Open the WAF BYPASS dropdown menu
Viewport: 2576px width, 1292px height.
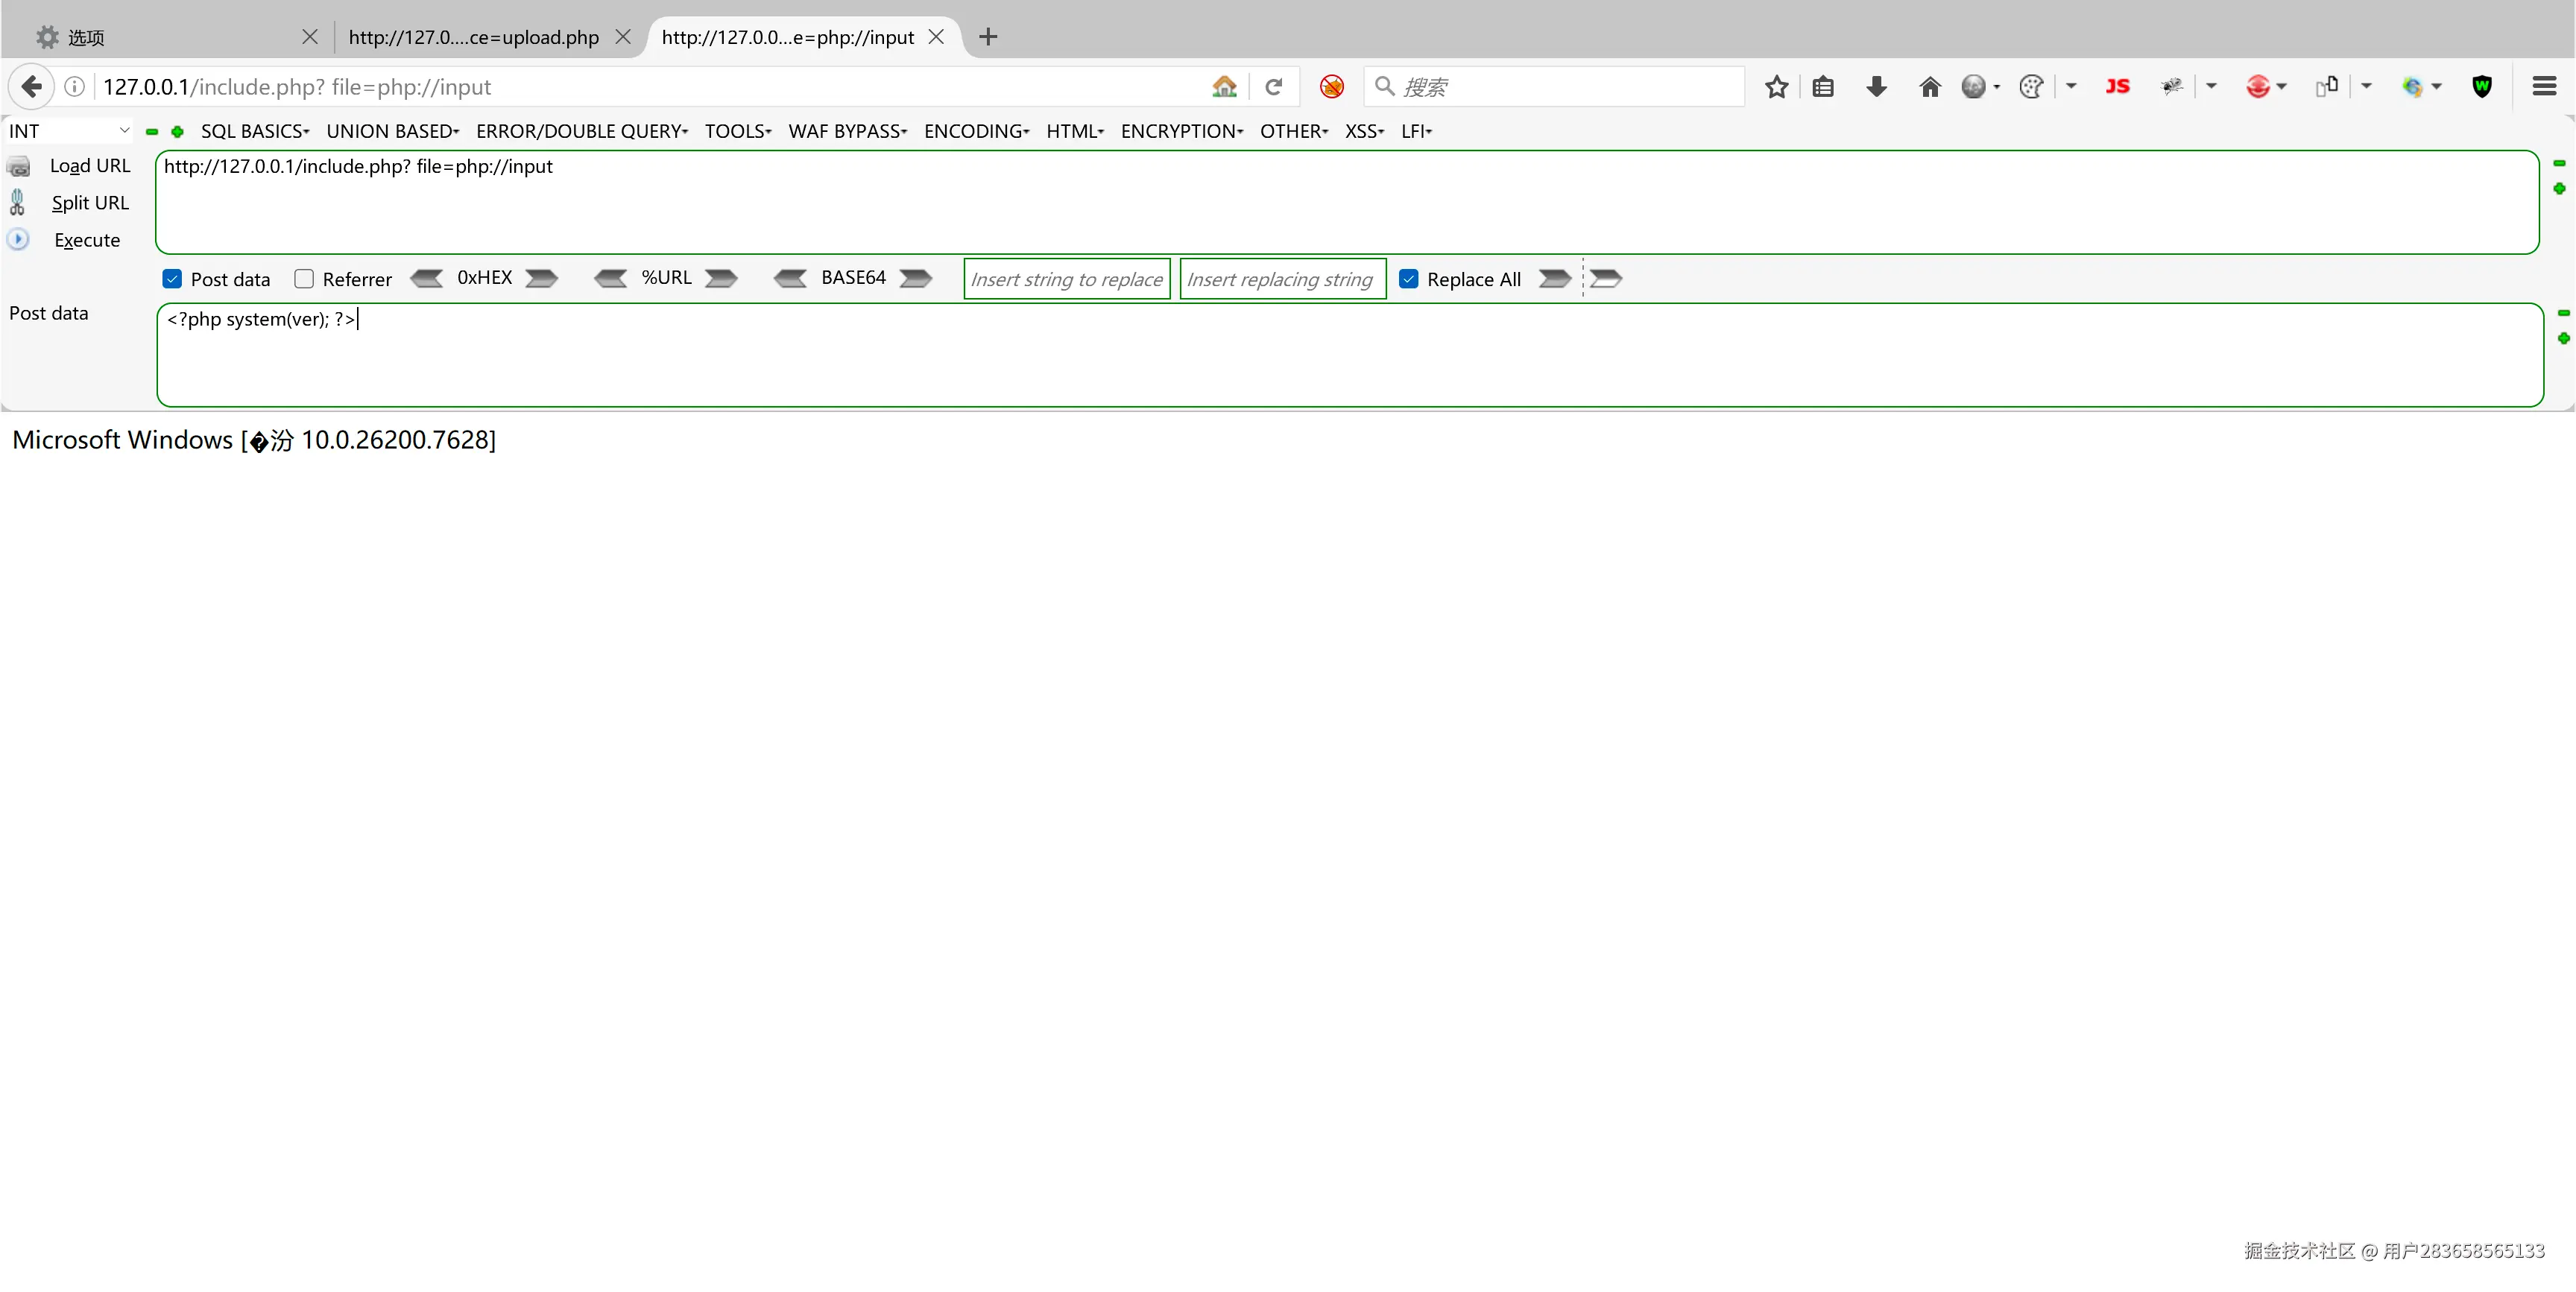847,131
